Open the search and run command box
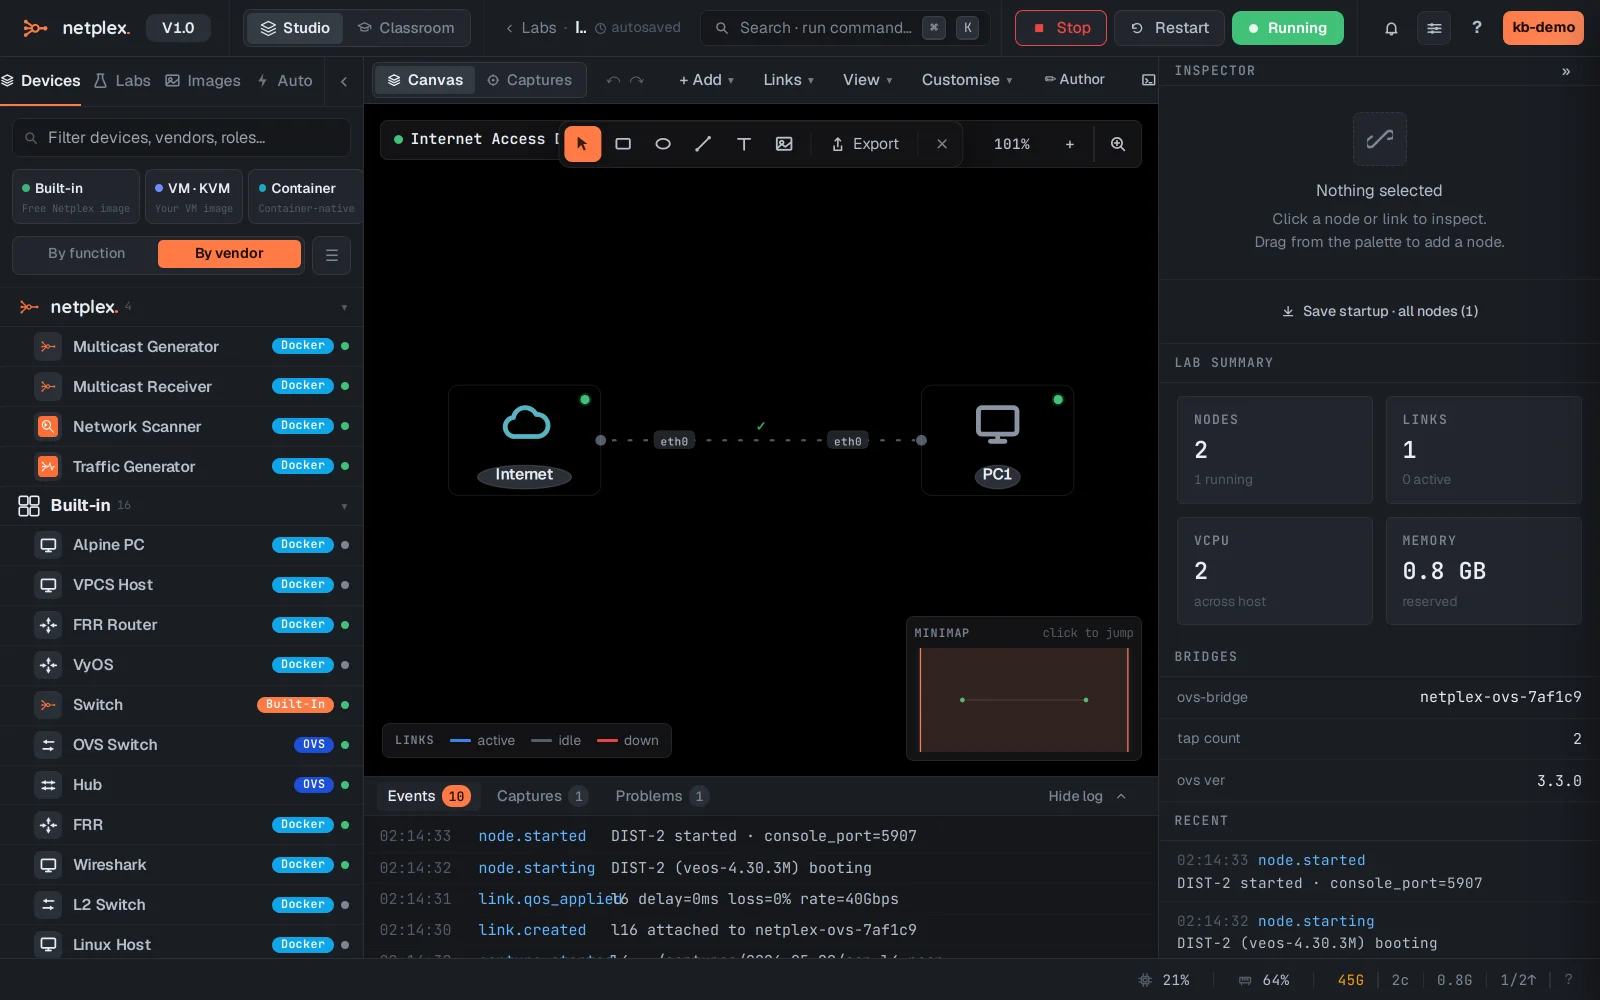 [x=845, y=28]
